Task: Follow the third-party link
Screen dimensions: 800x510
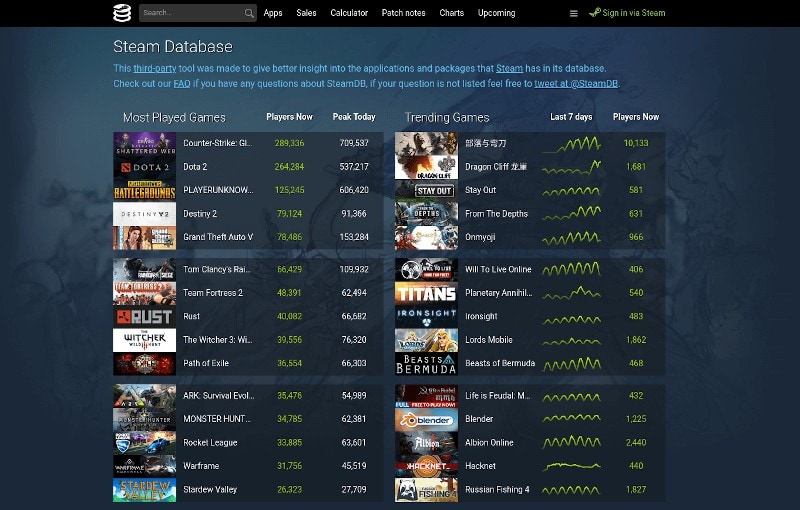Action: point(155,68)
